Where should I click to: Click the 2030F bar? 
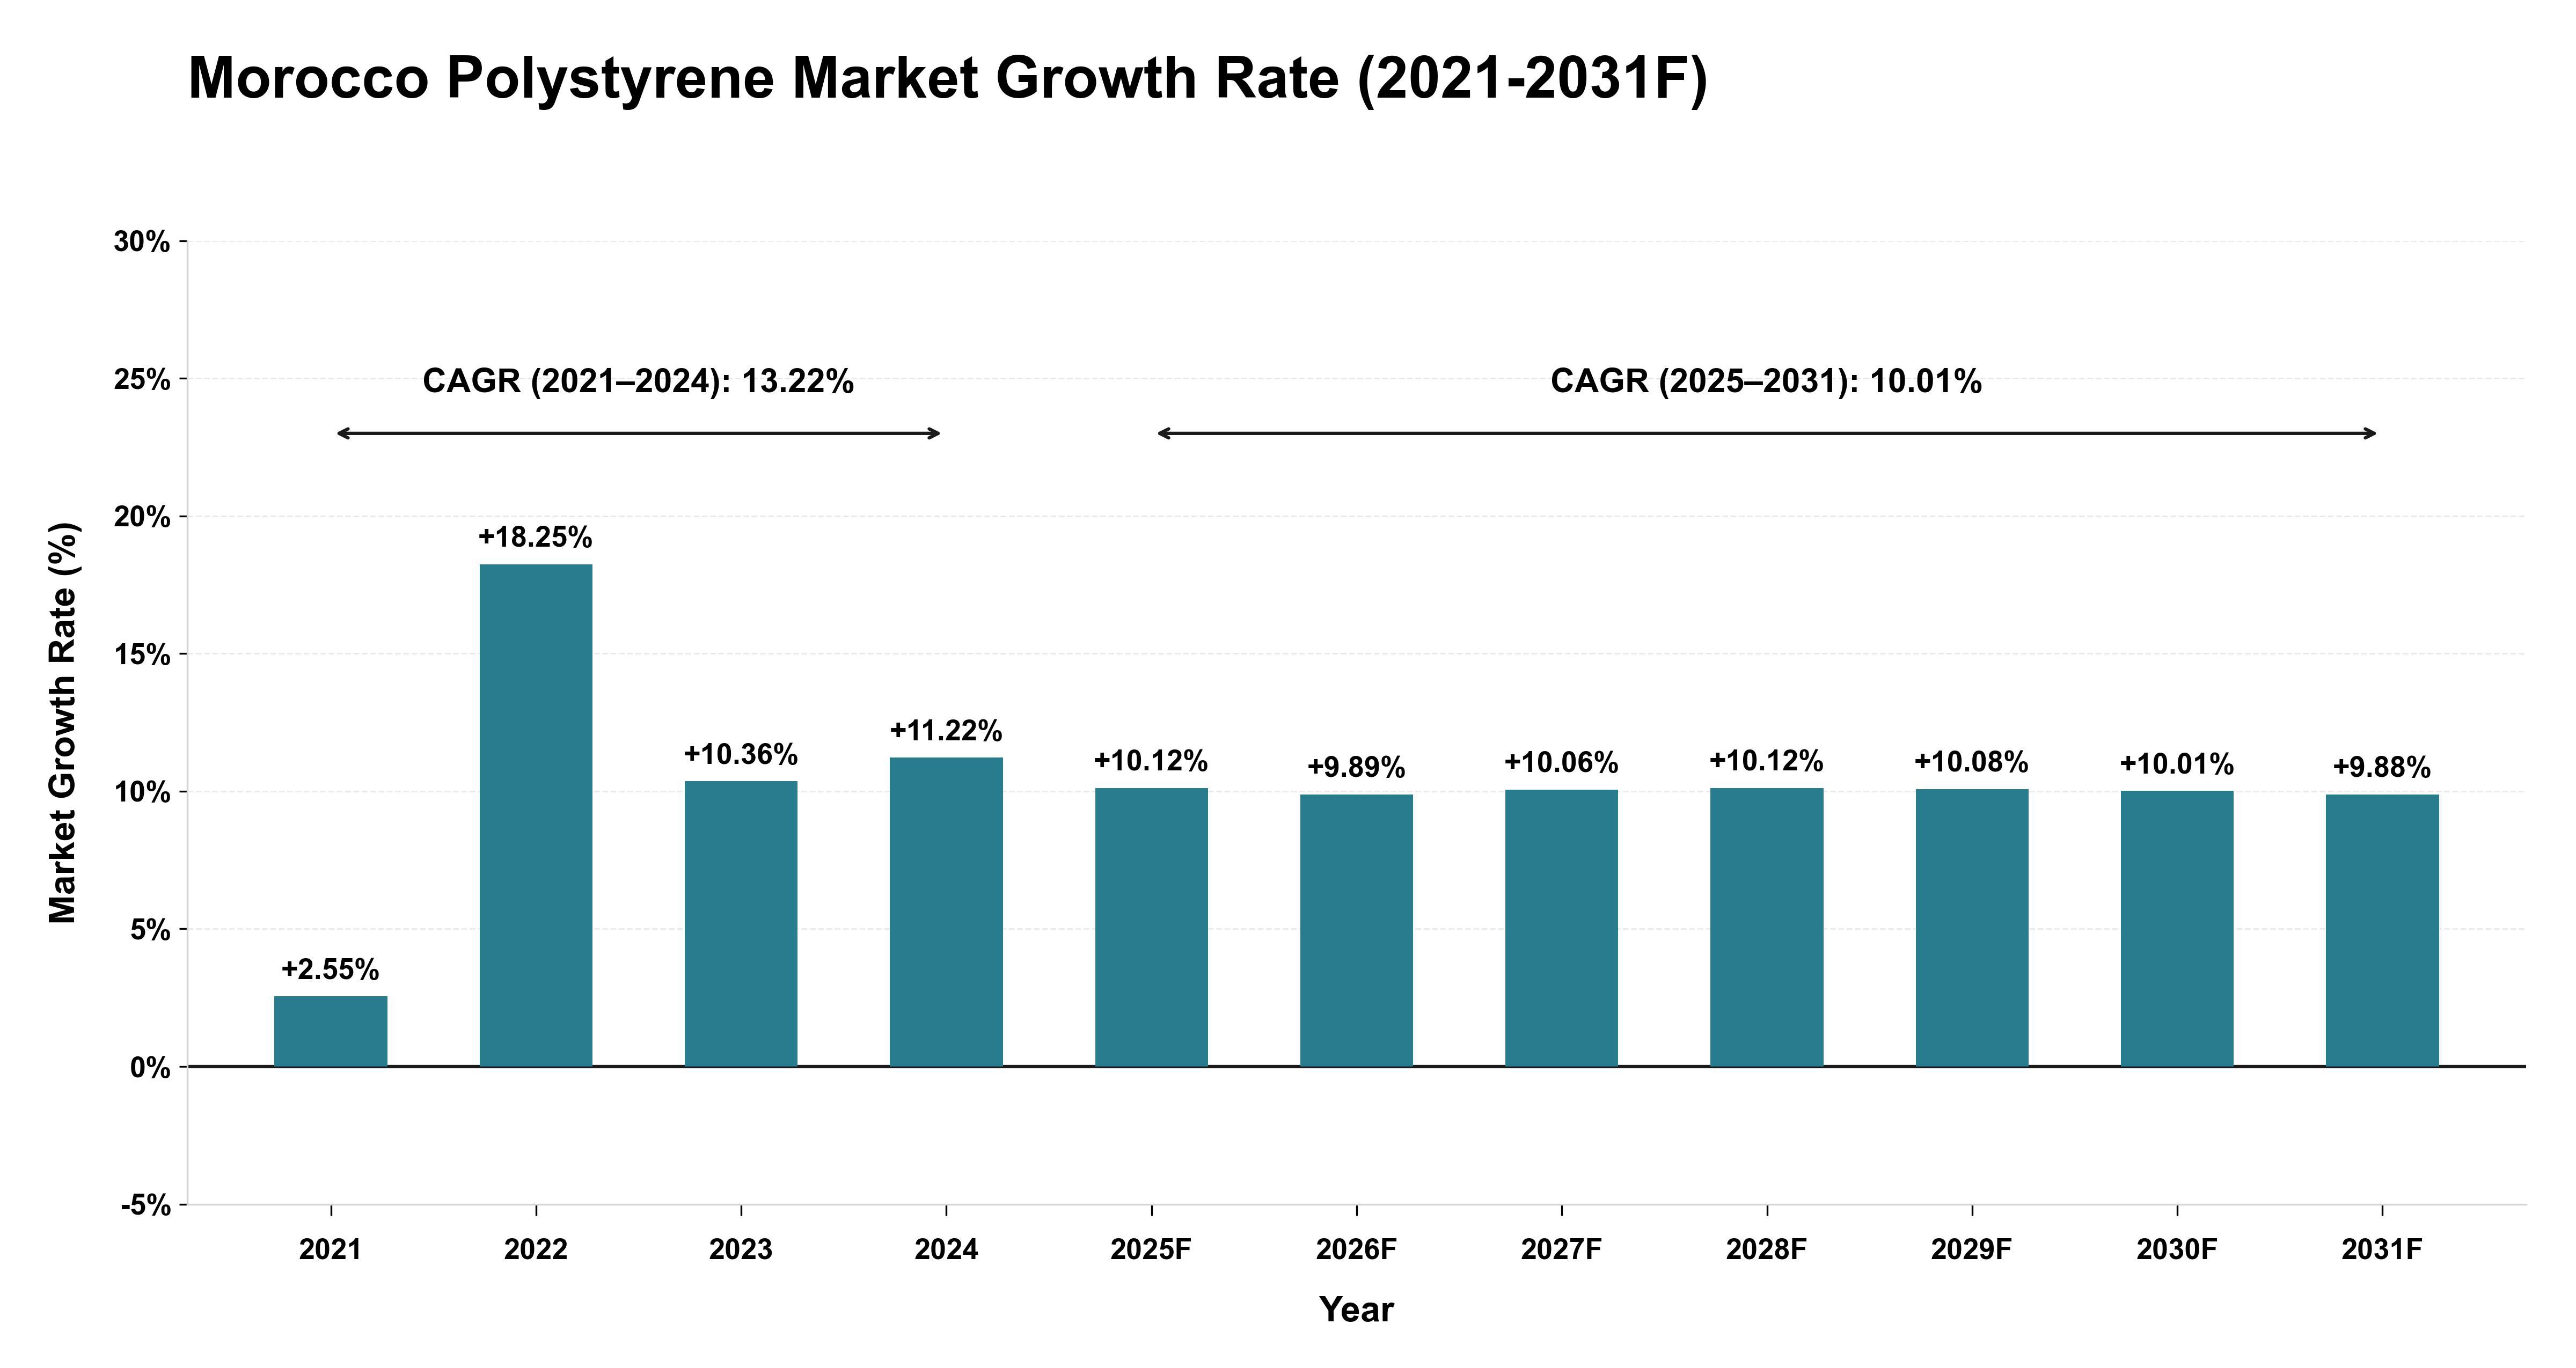click(2177, 929)
